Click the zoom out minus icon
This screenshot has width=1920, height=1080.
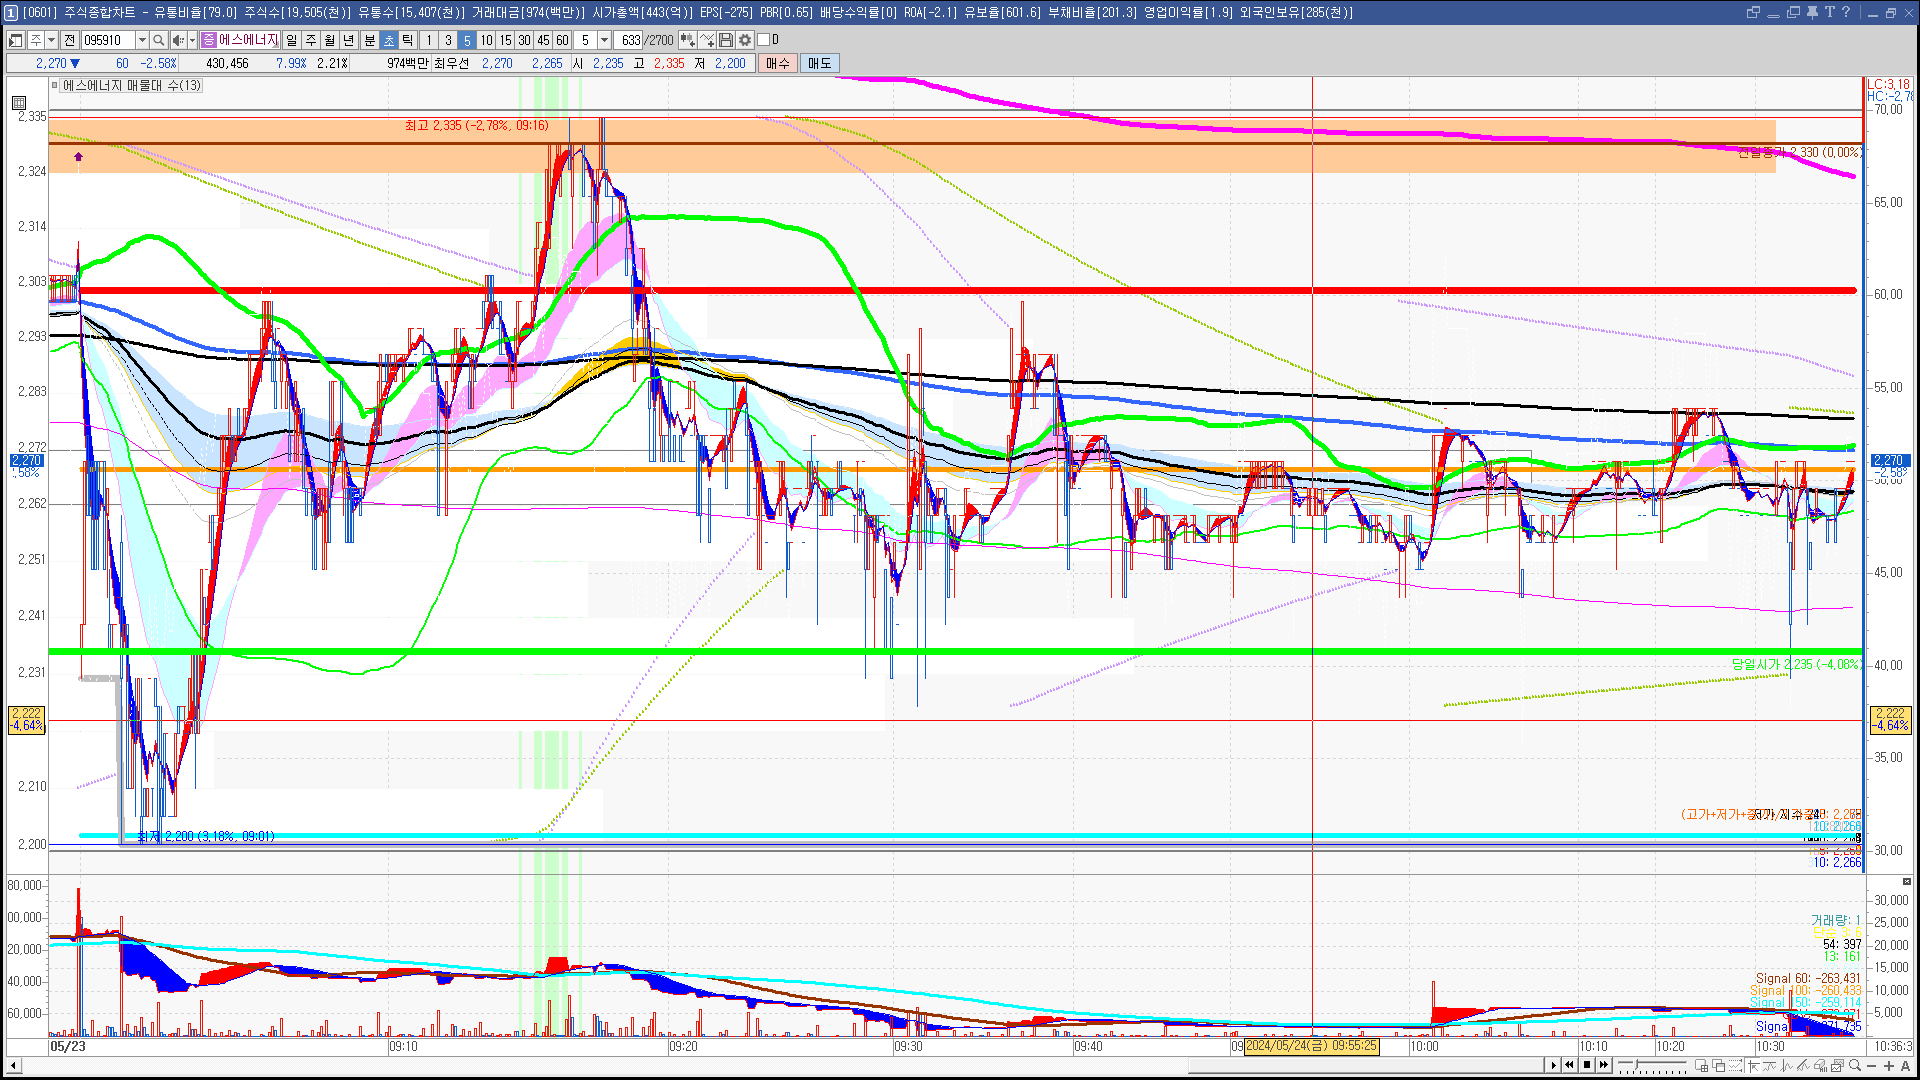(x=1872, y=1065)
